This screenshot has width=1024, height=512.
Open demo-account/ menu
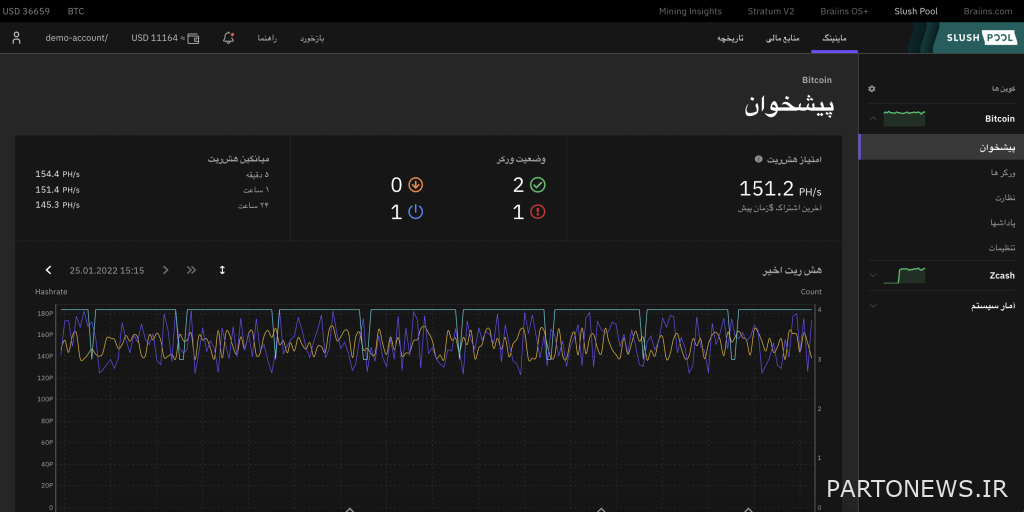click(76, 38)
